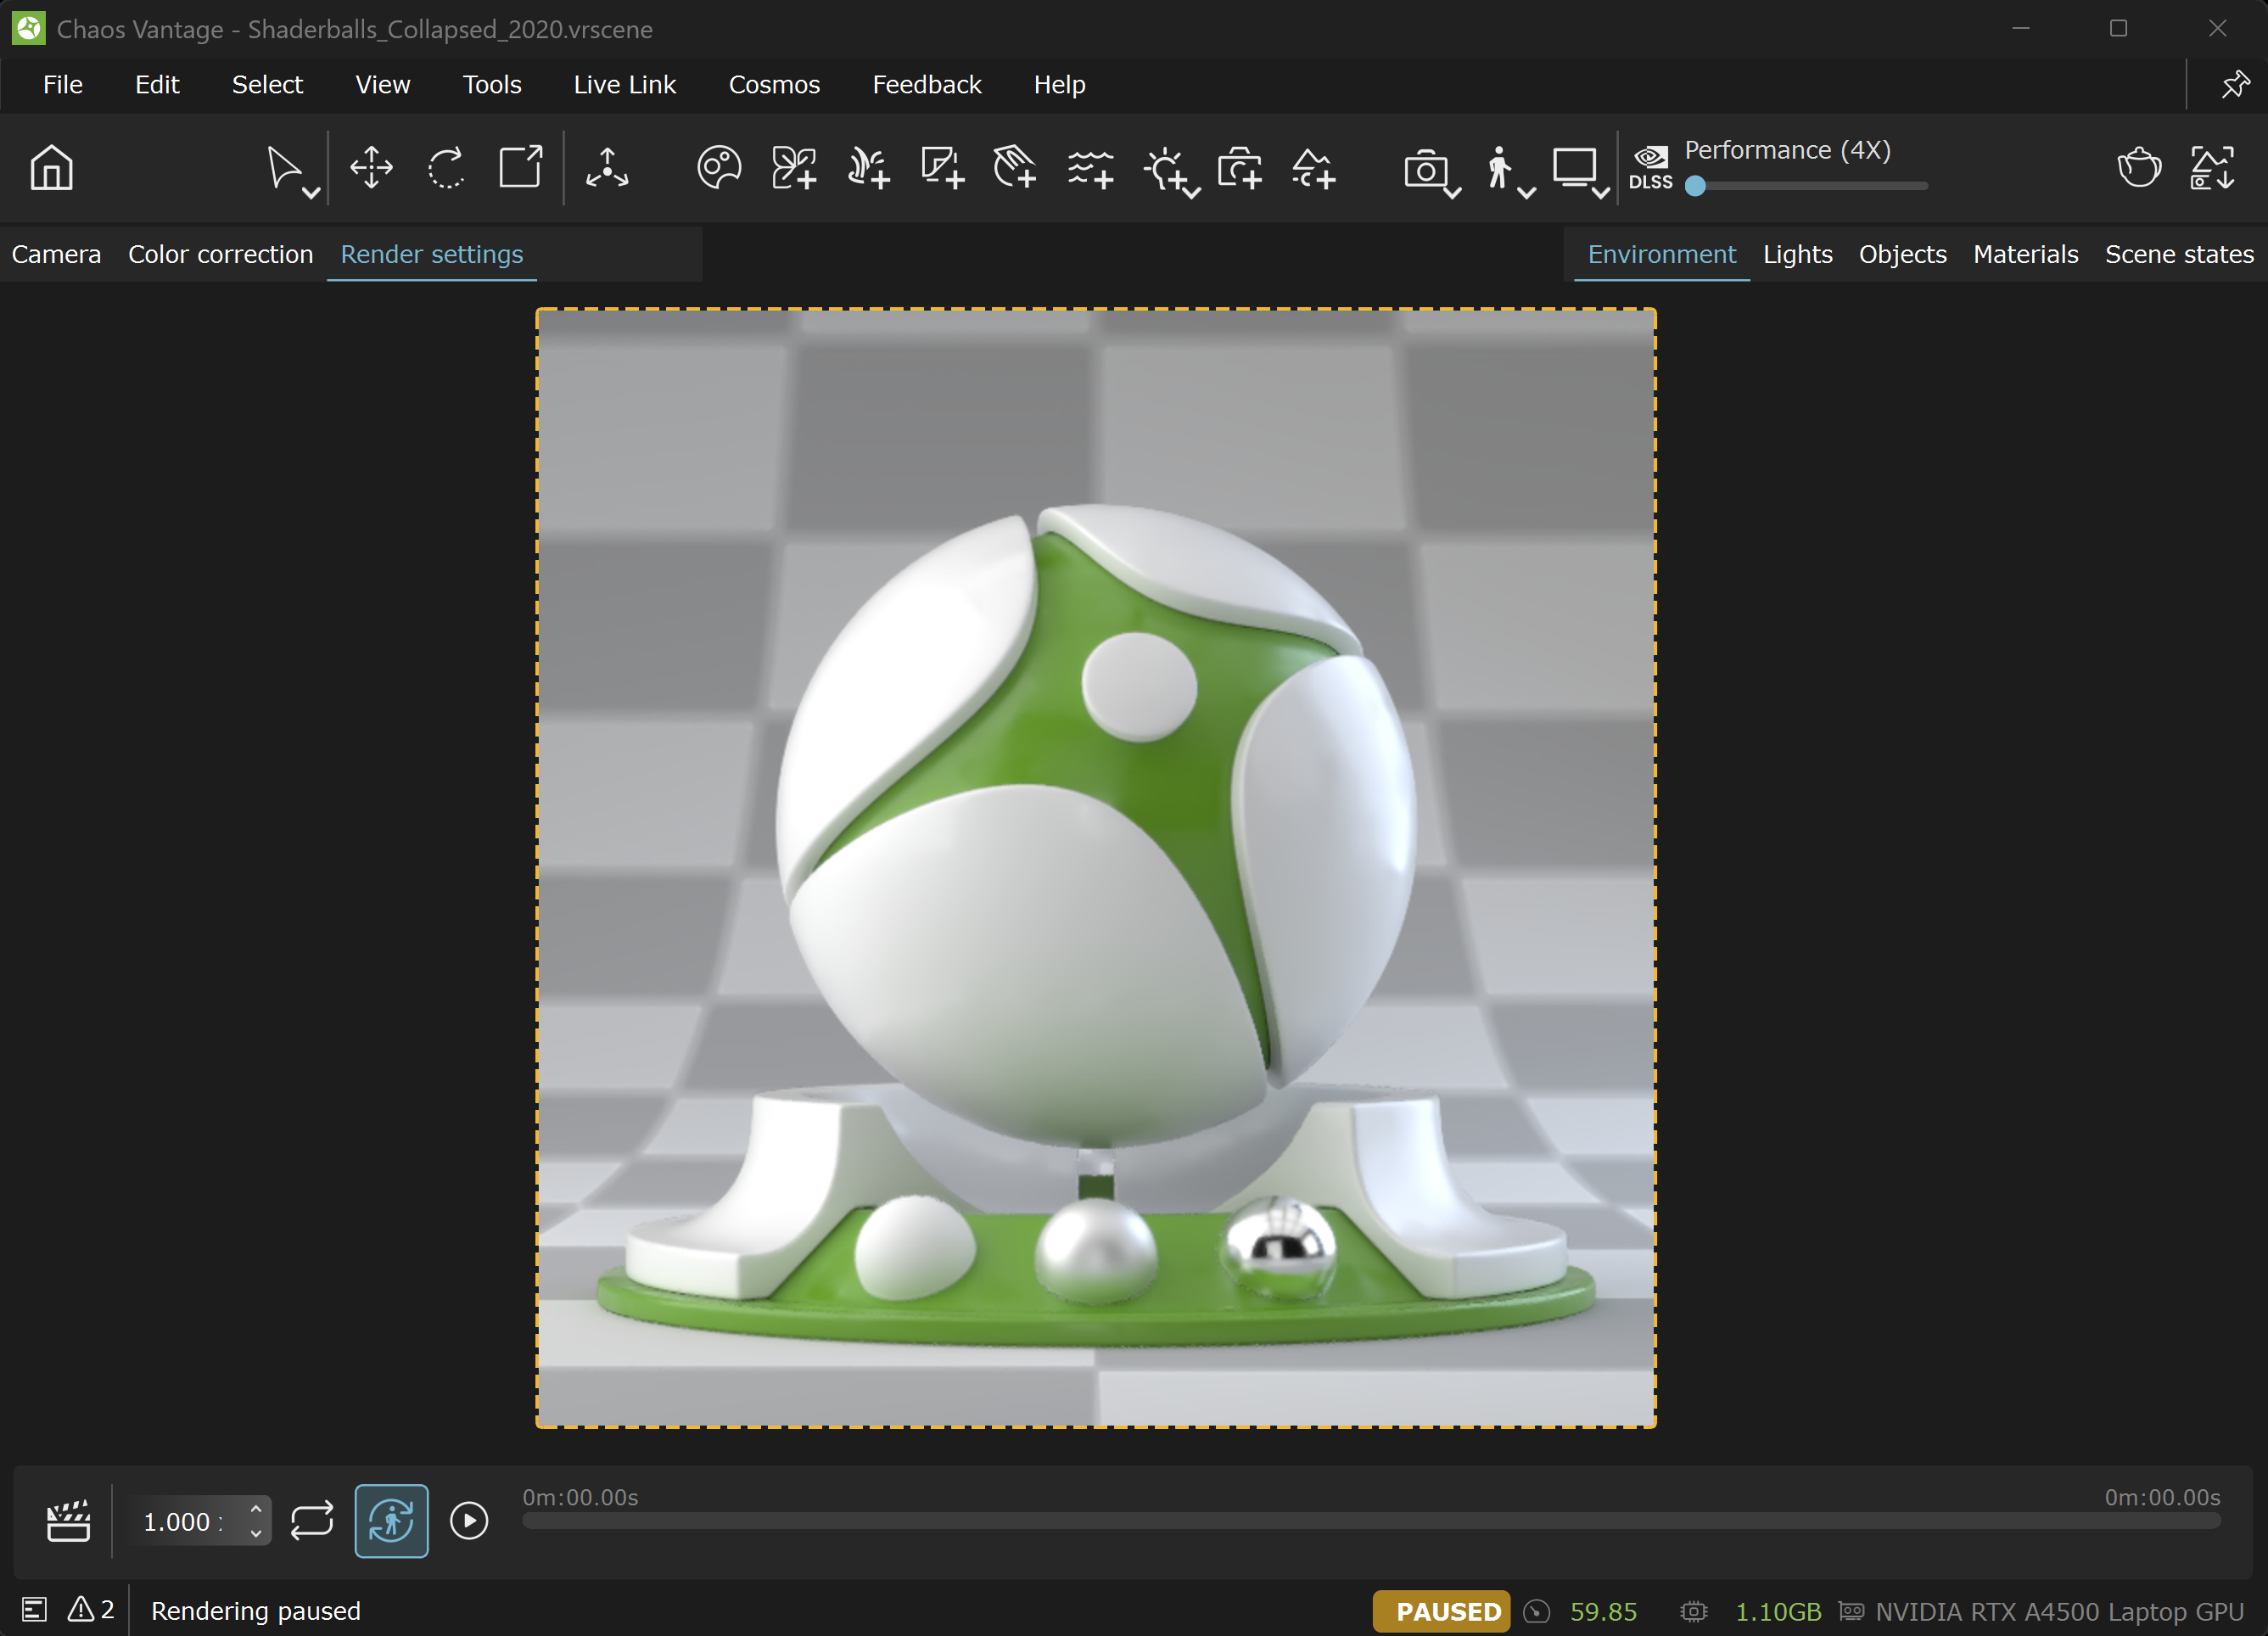Image resolution: width=2268 pixels, height=1636 pixels.
Task: Click the GPU memory chip icon
Action: pyautogui.click(x=1693, y=1611)
